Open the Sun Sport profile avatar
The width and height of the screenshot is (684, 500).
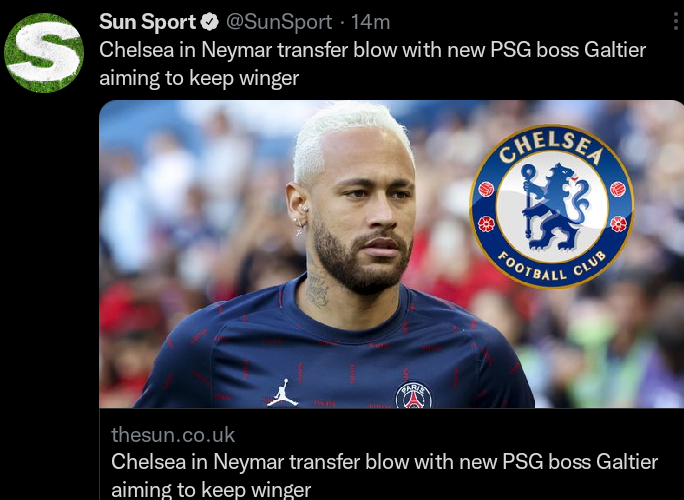click(x=44, y=53)
